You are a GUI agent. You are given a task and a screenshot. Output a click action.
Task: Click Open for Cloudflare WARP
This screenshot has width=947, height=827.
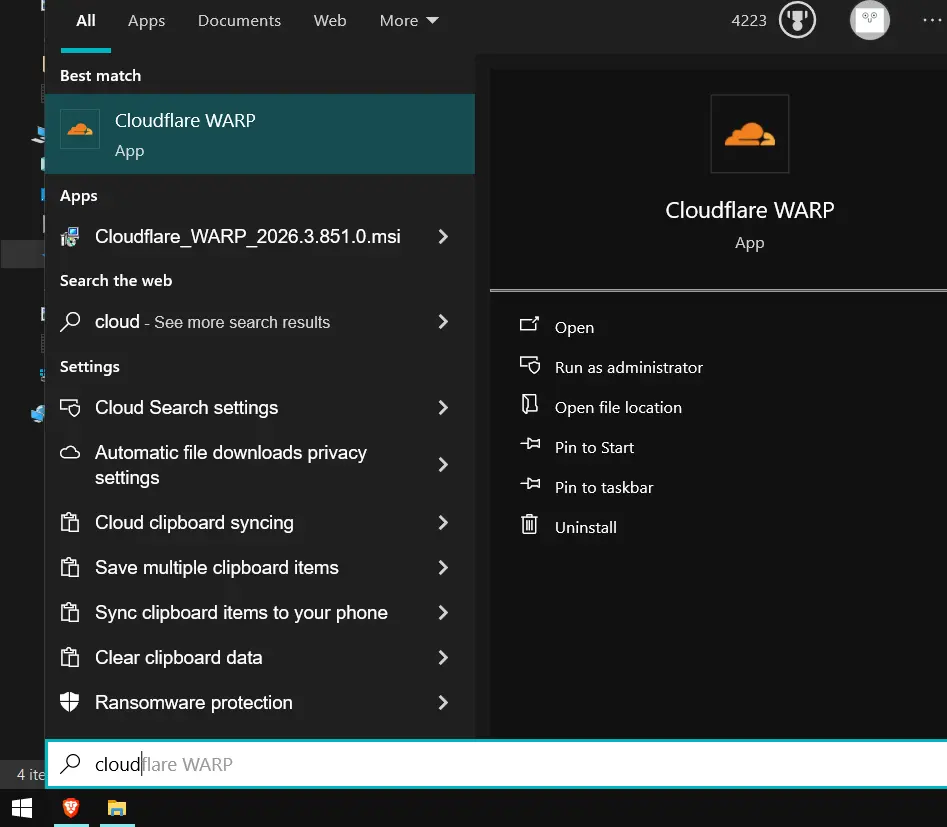click(x=574, y=327)
